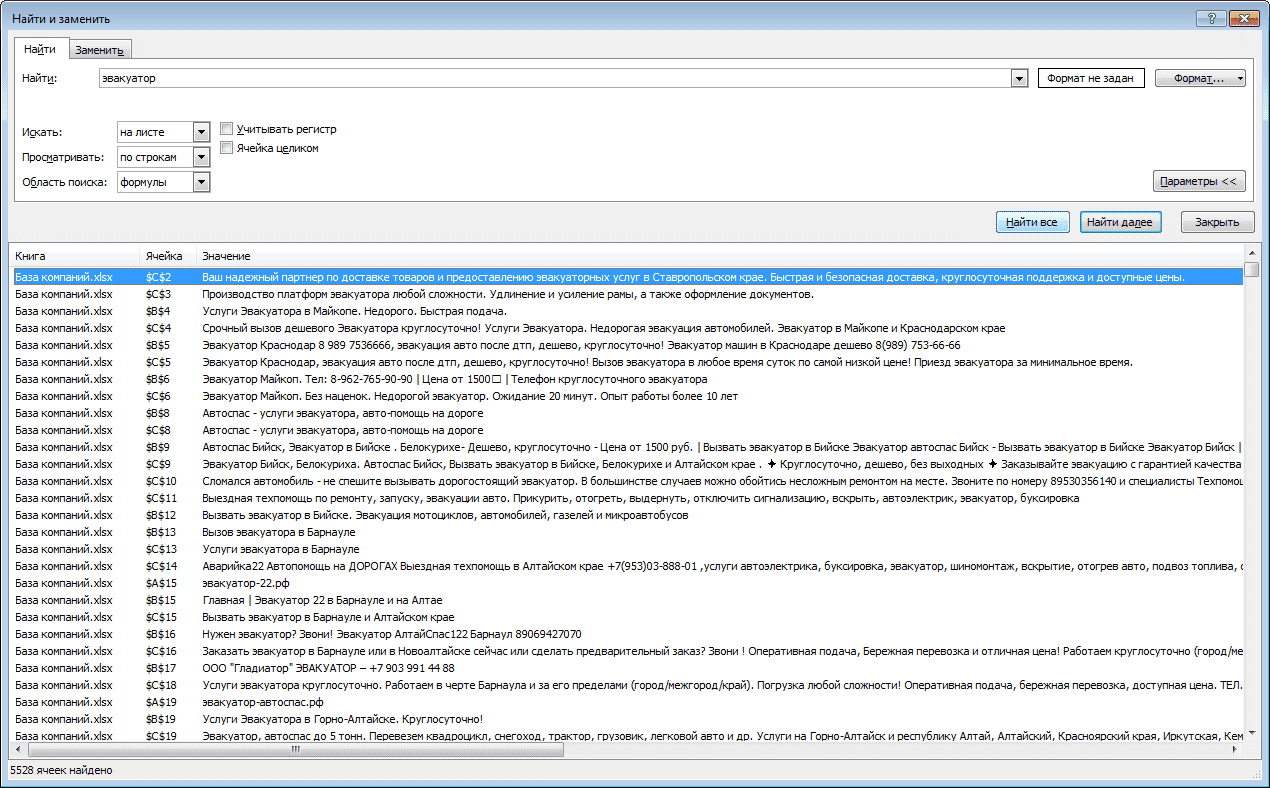The image size is (1270, 788).
Task: Click the vertical scrollbar thumb in results list
Action: (1252, 269)
